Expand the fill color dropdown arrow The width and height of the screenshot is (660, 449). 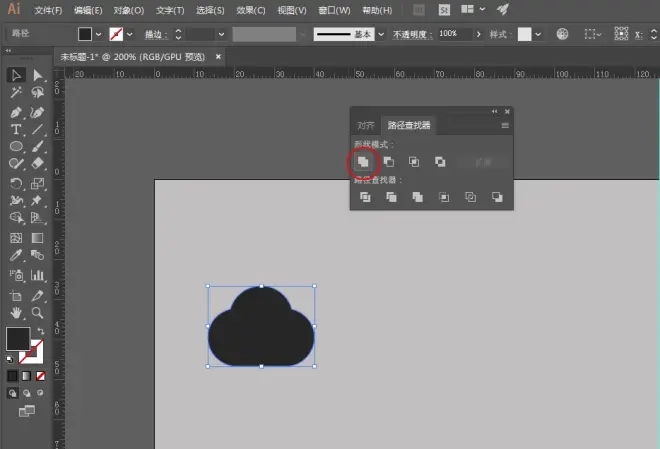pyautogui.click(x=98, y=35)
